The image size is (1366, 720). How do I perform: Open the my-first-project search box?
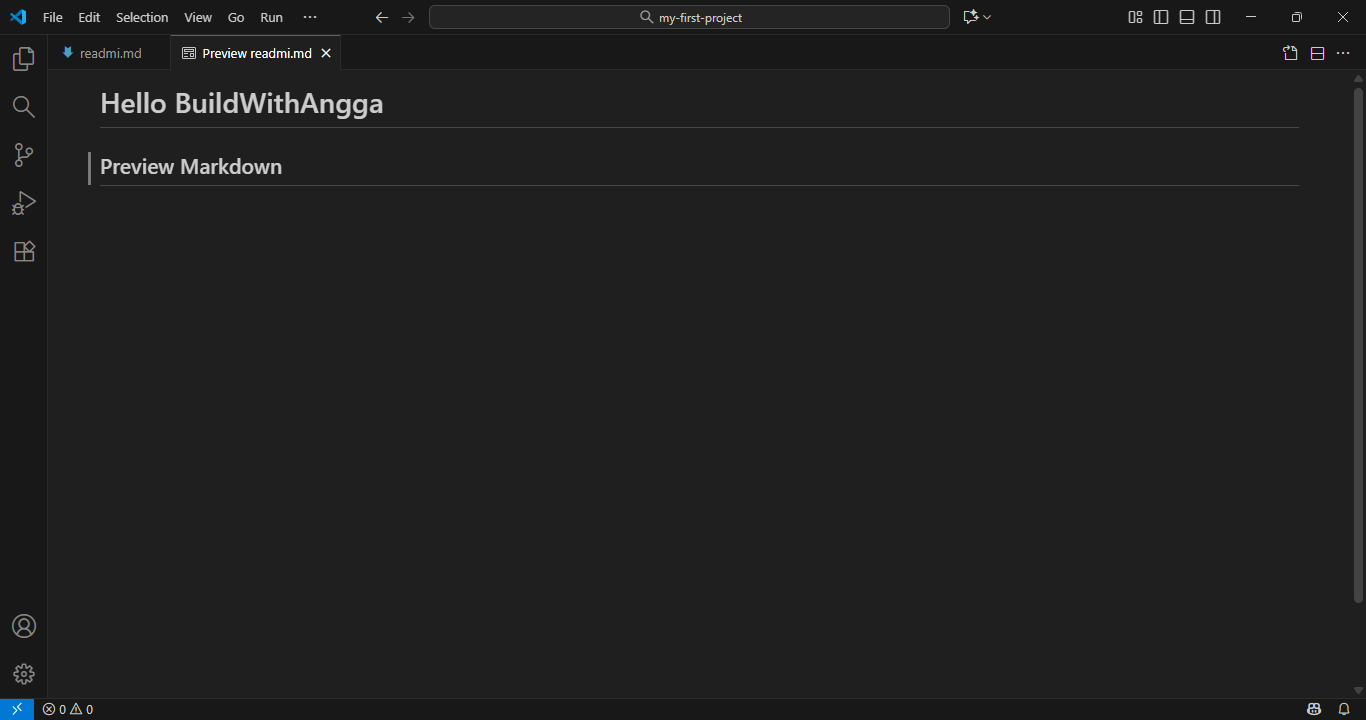click(688, 16)
